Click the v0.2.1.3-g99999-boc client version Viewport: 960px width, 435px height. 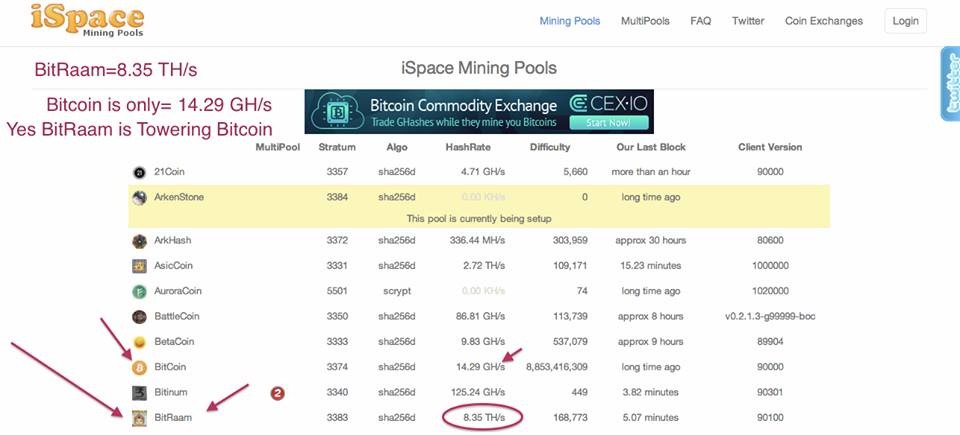click(770, 317)
